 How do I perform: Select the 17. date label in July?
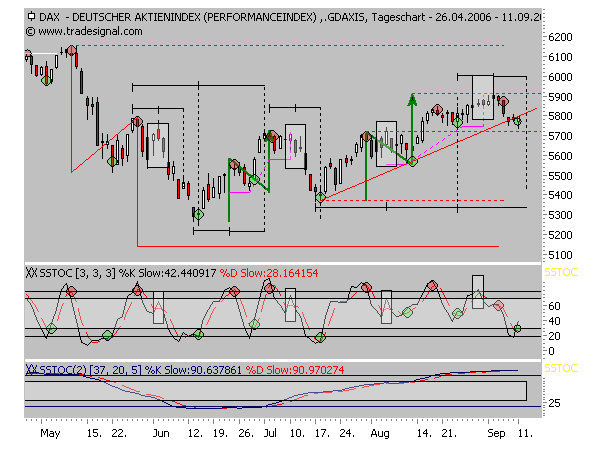322,433
